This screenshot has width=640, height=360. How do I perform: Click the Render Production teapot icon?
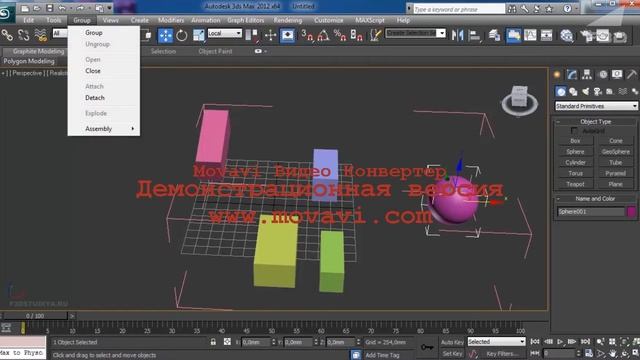pyautogui.click(x=620, y=36)
